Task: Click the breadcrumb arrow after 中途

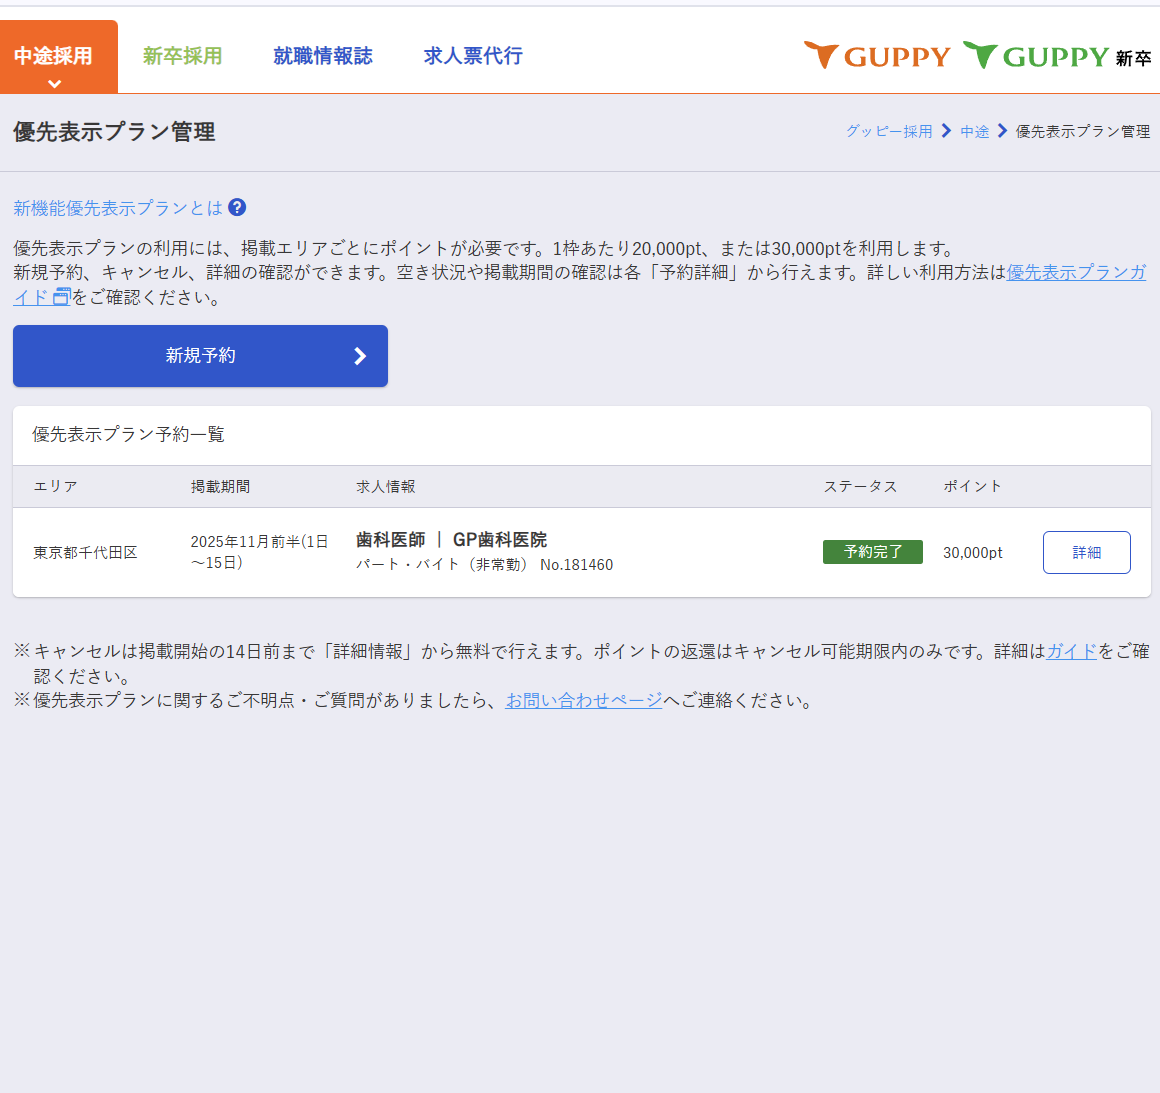Action: [x=1002, y=131]
